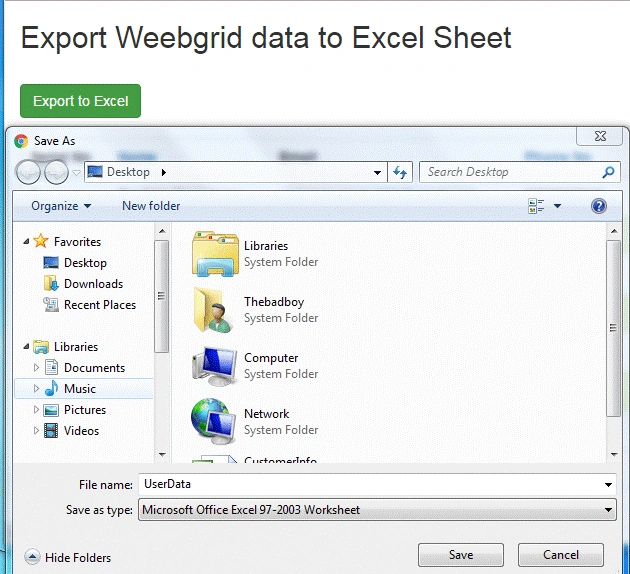Click the Recent Places icon under Favorites
The width and height of the screenshot is (630, 574).
point(51,304)
